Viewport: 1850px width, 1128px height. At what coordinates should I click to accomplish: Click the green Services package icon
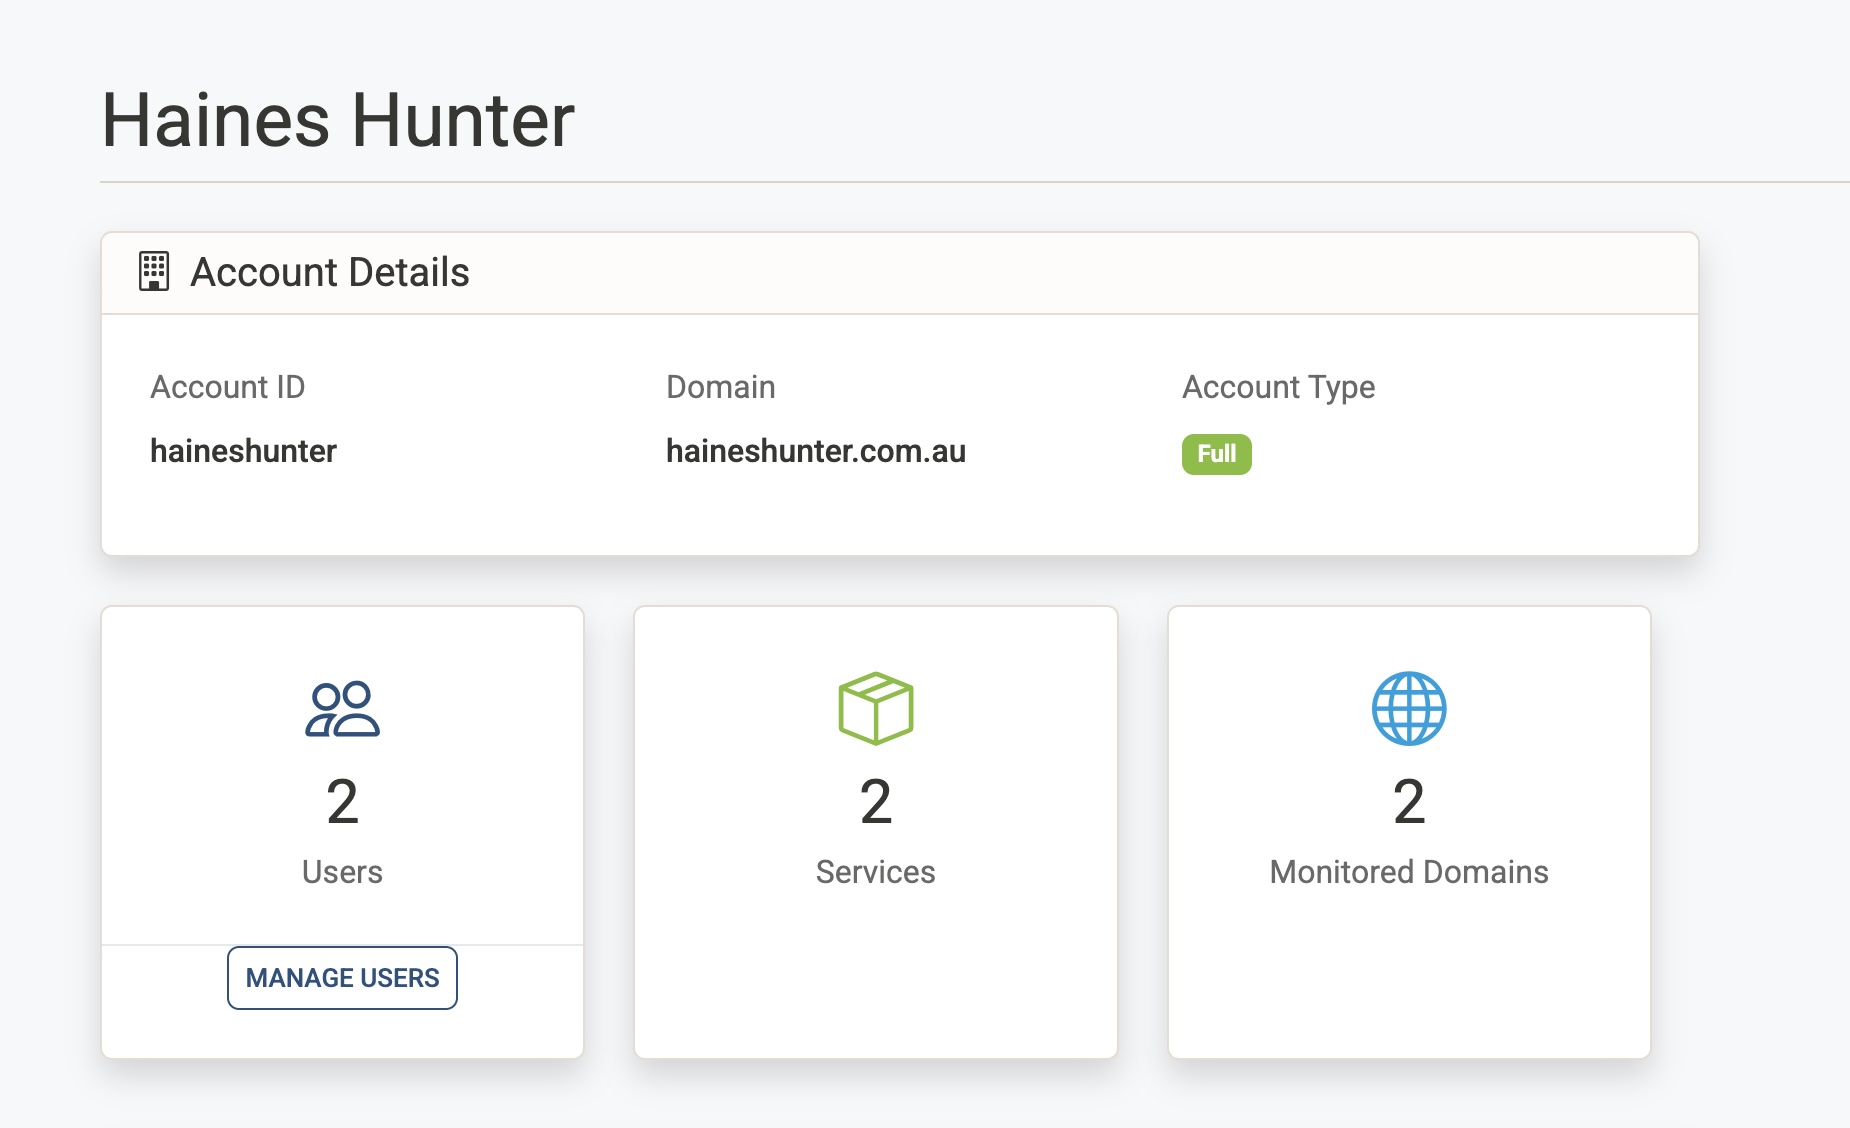click(x=875, y=710)
